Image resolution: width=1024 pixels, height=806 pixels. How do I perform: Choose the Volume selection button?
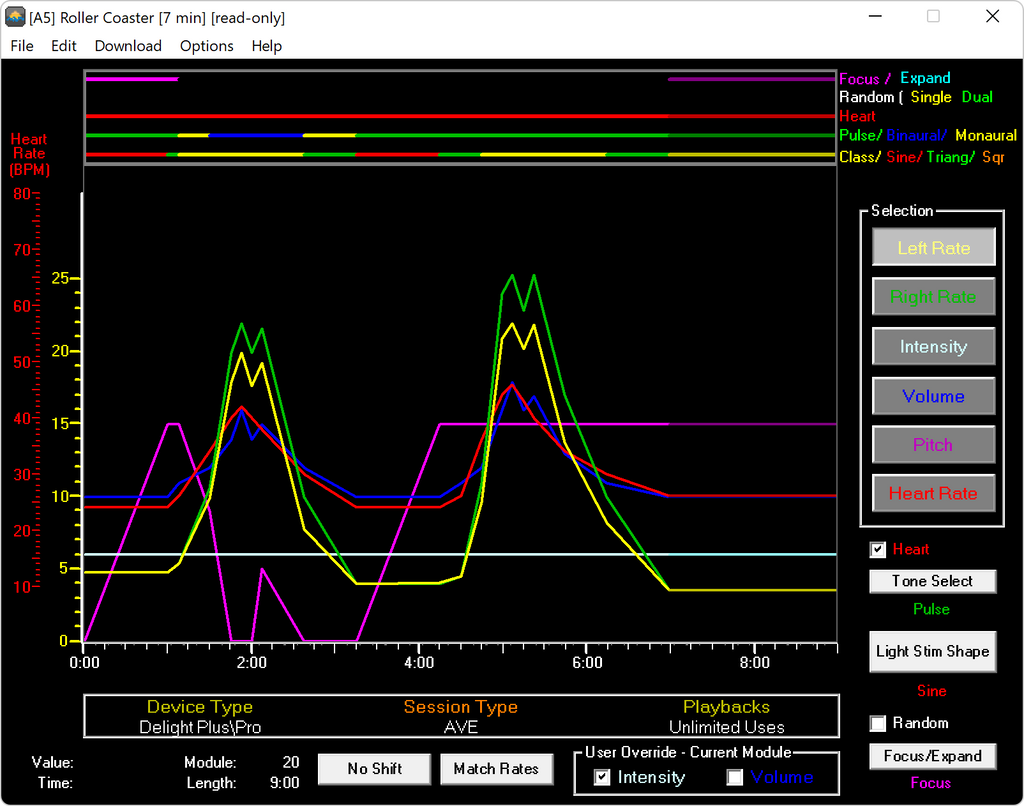933,396
